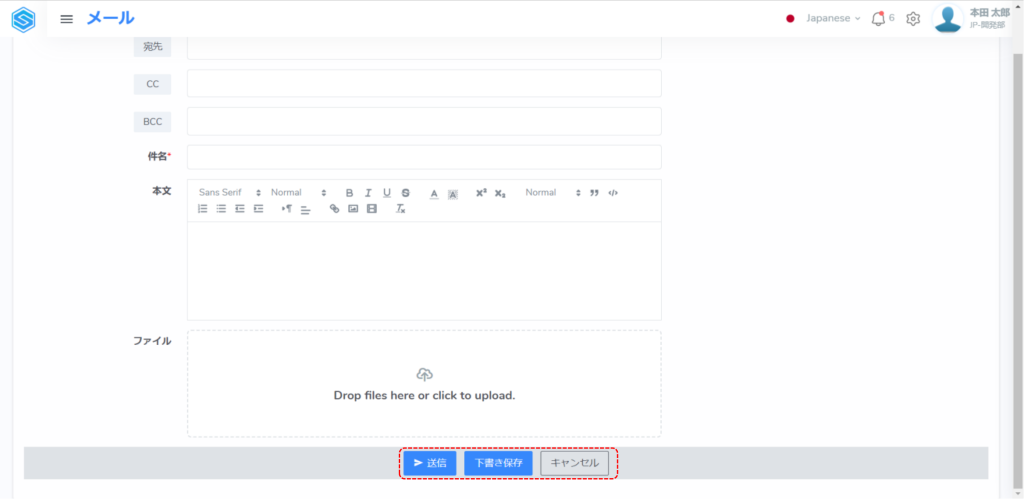Toggle bold formatting in the editor toolbar
This screenshot has width=1024, height=499.
click(350, 193)
